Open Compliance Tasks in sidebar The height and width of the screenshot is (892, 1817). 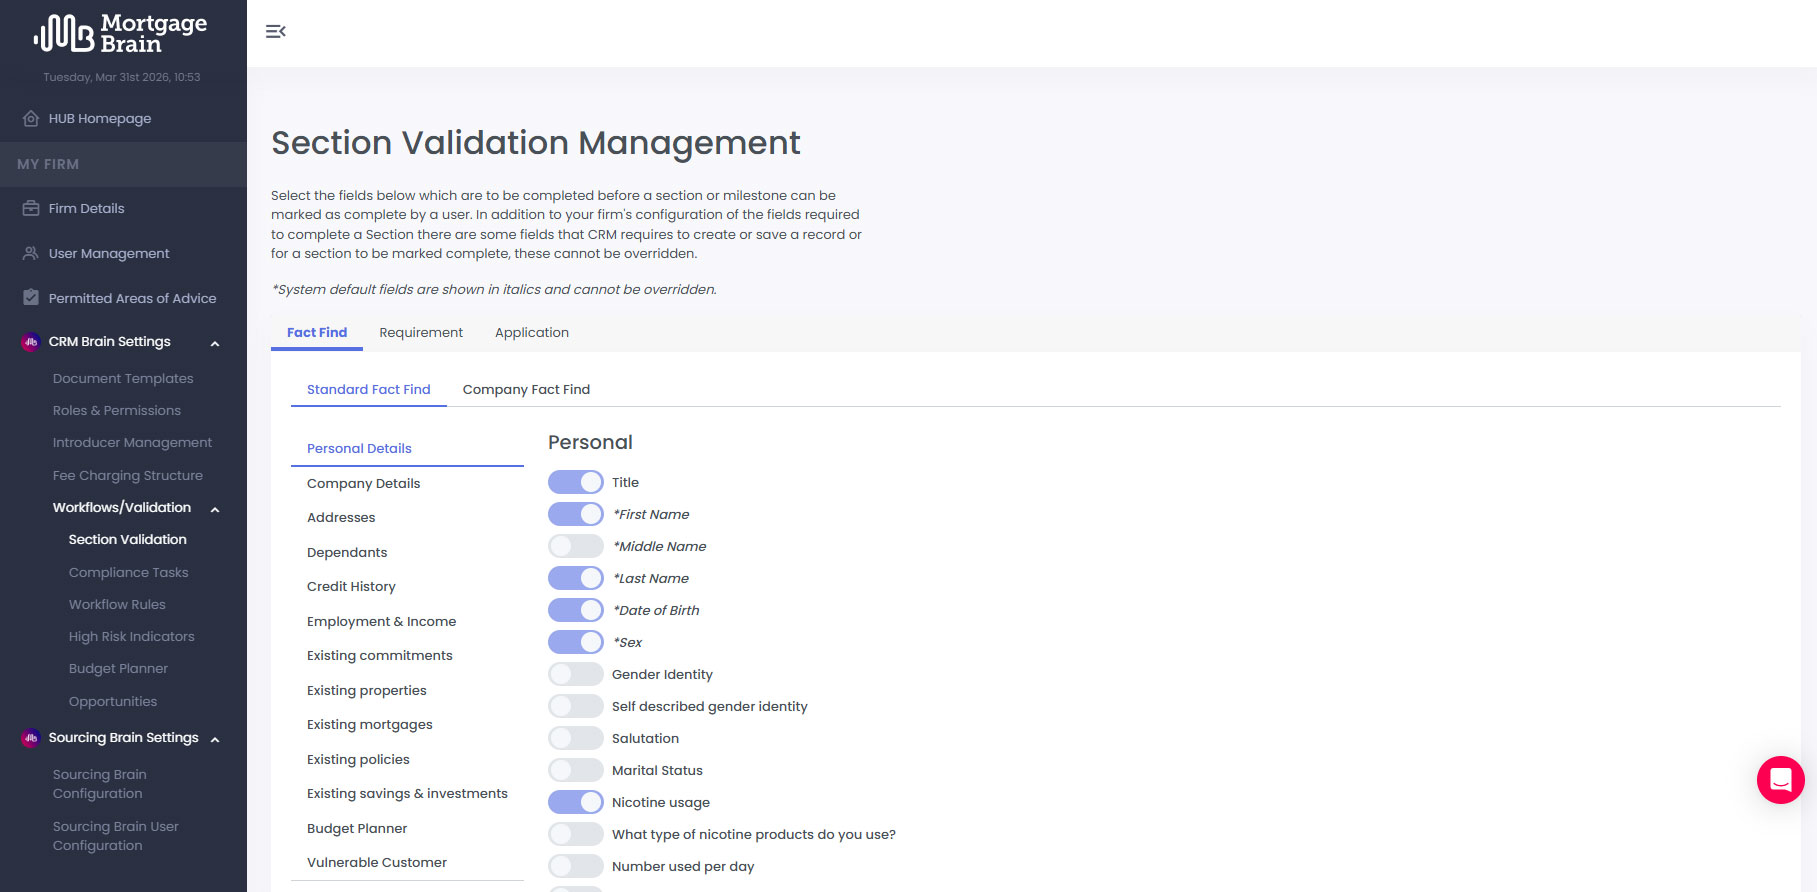pos(129,573)
